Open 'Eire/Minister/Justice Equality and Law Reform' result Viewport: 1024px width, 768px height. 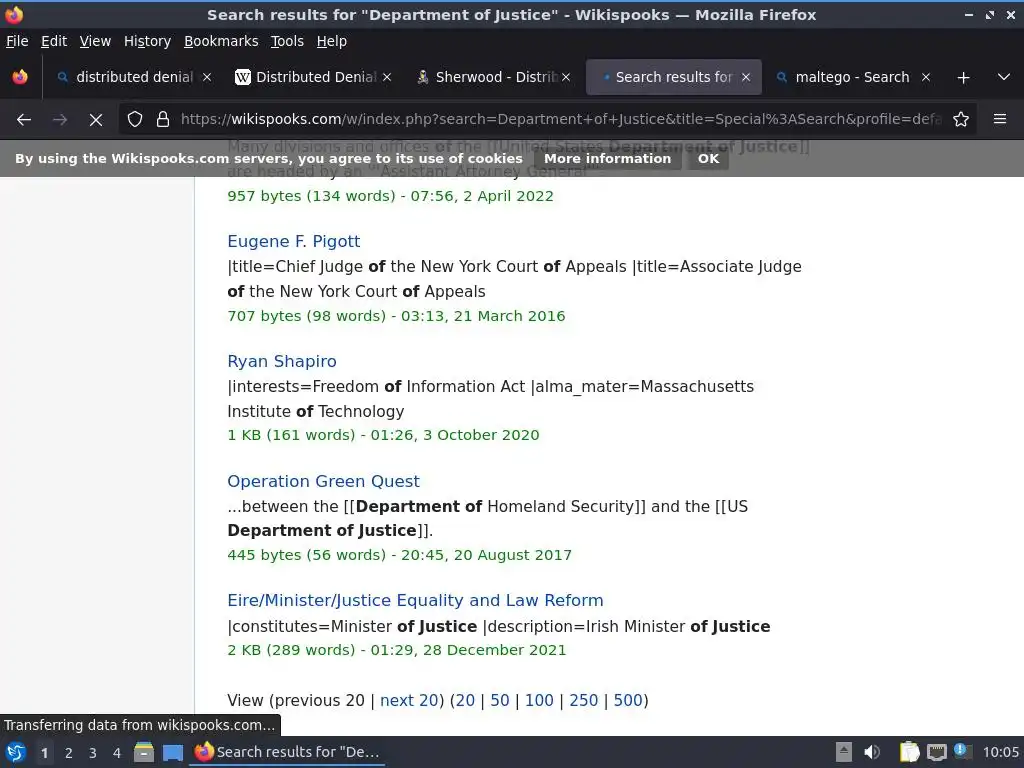(415, 600)
